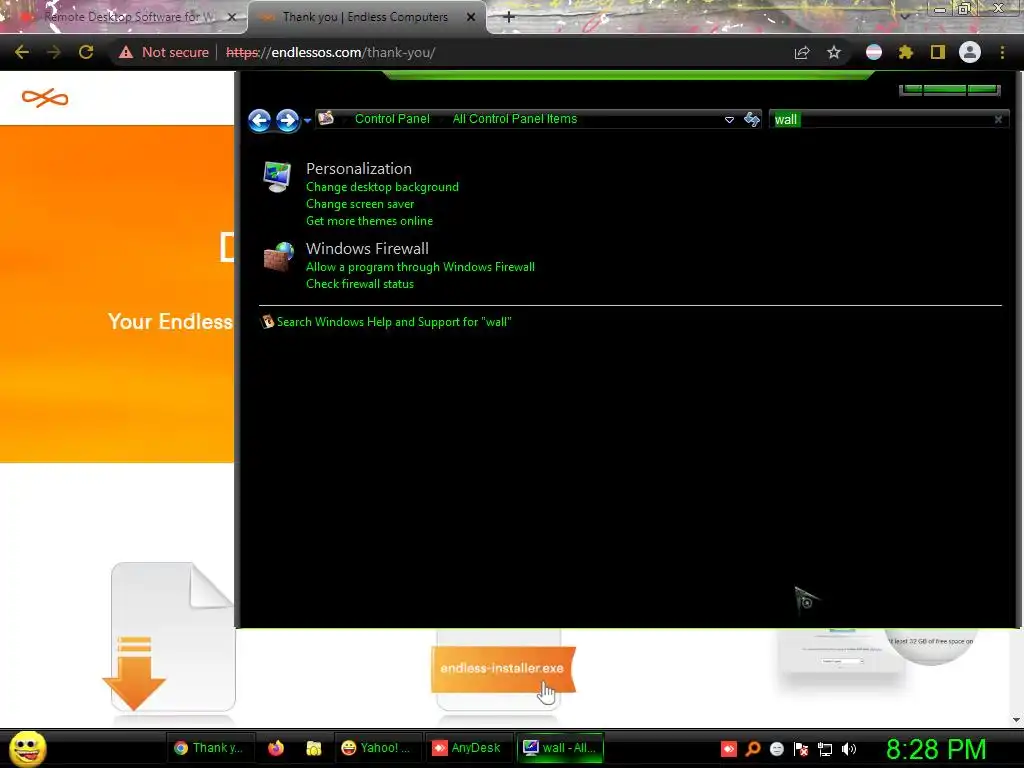This screenshot has height=768, width=1024.
Task: Switch to Thank you Endless Computers tab
Action: pyautogui.click(x=364, y=17)
